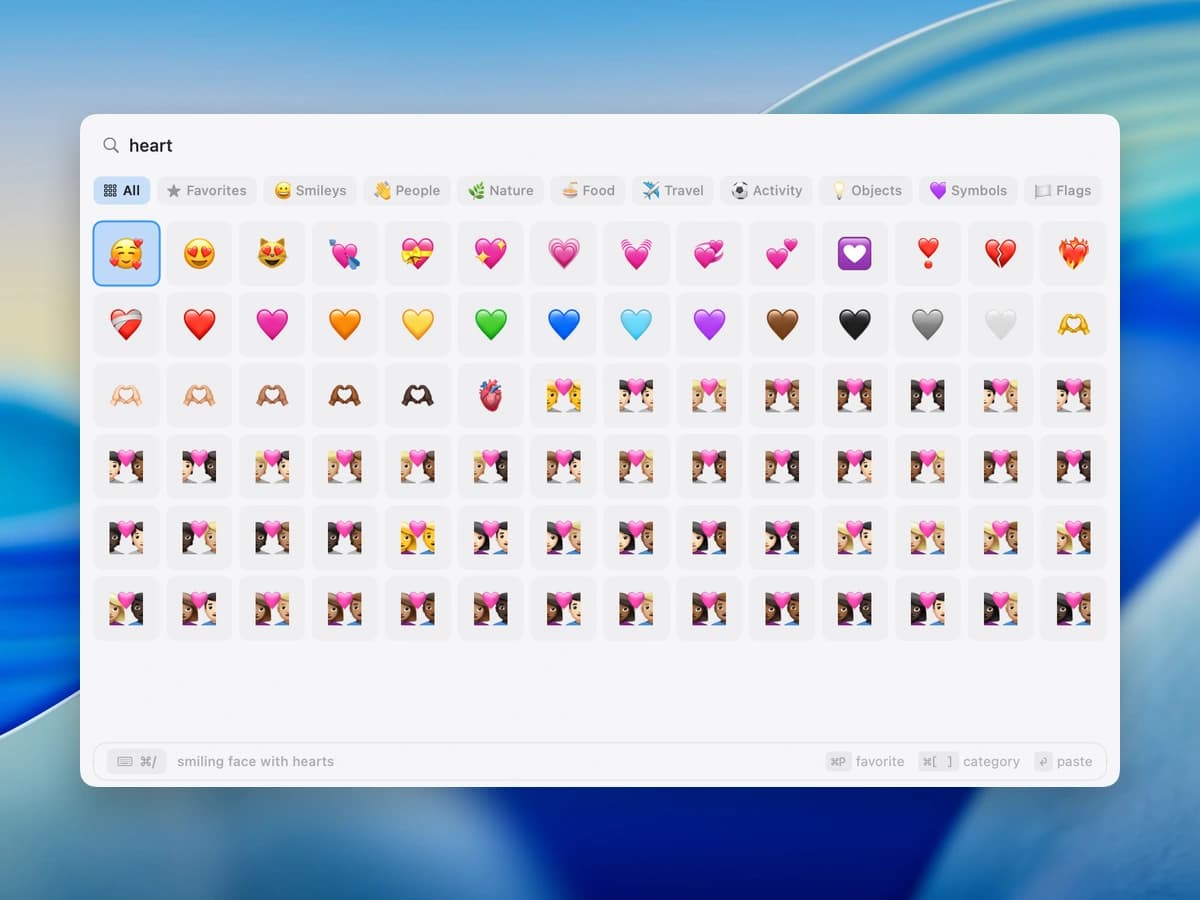Pick the green heart emoji

pos(491,325)
